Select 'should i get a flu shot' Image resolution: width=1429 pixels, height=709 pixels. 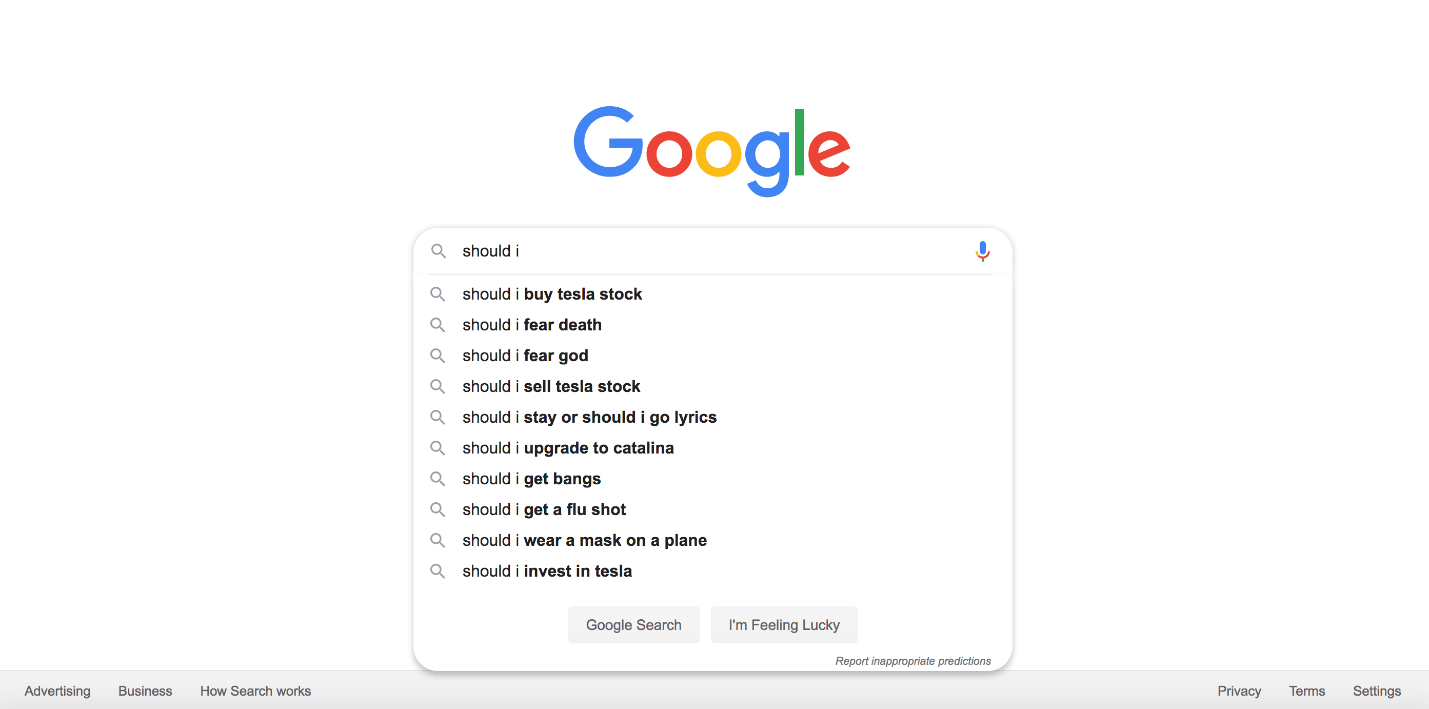pyautogui.click(x=544, y=510)
